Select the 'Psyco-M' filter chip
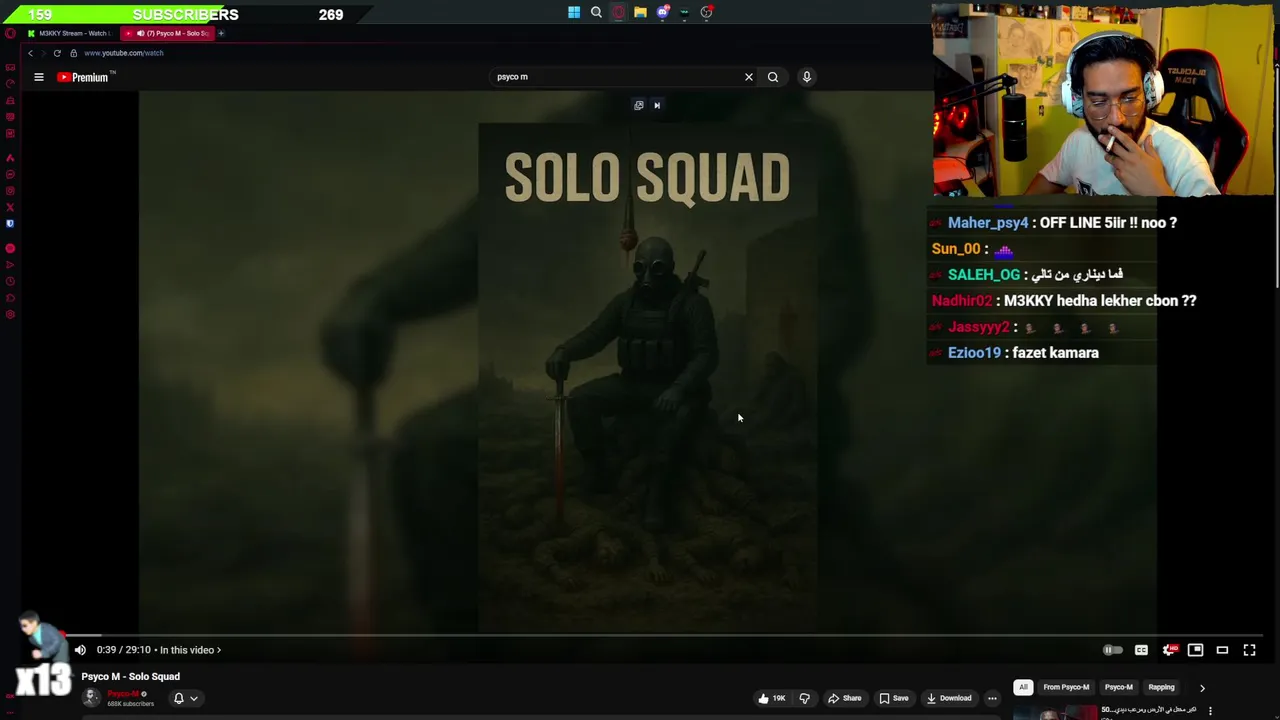Screen dimensions: 1280x720 pos(1118,687)
